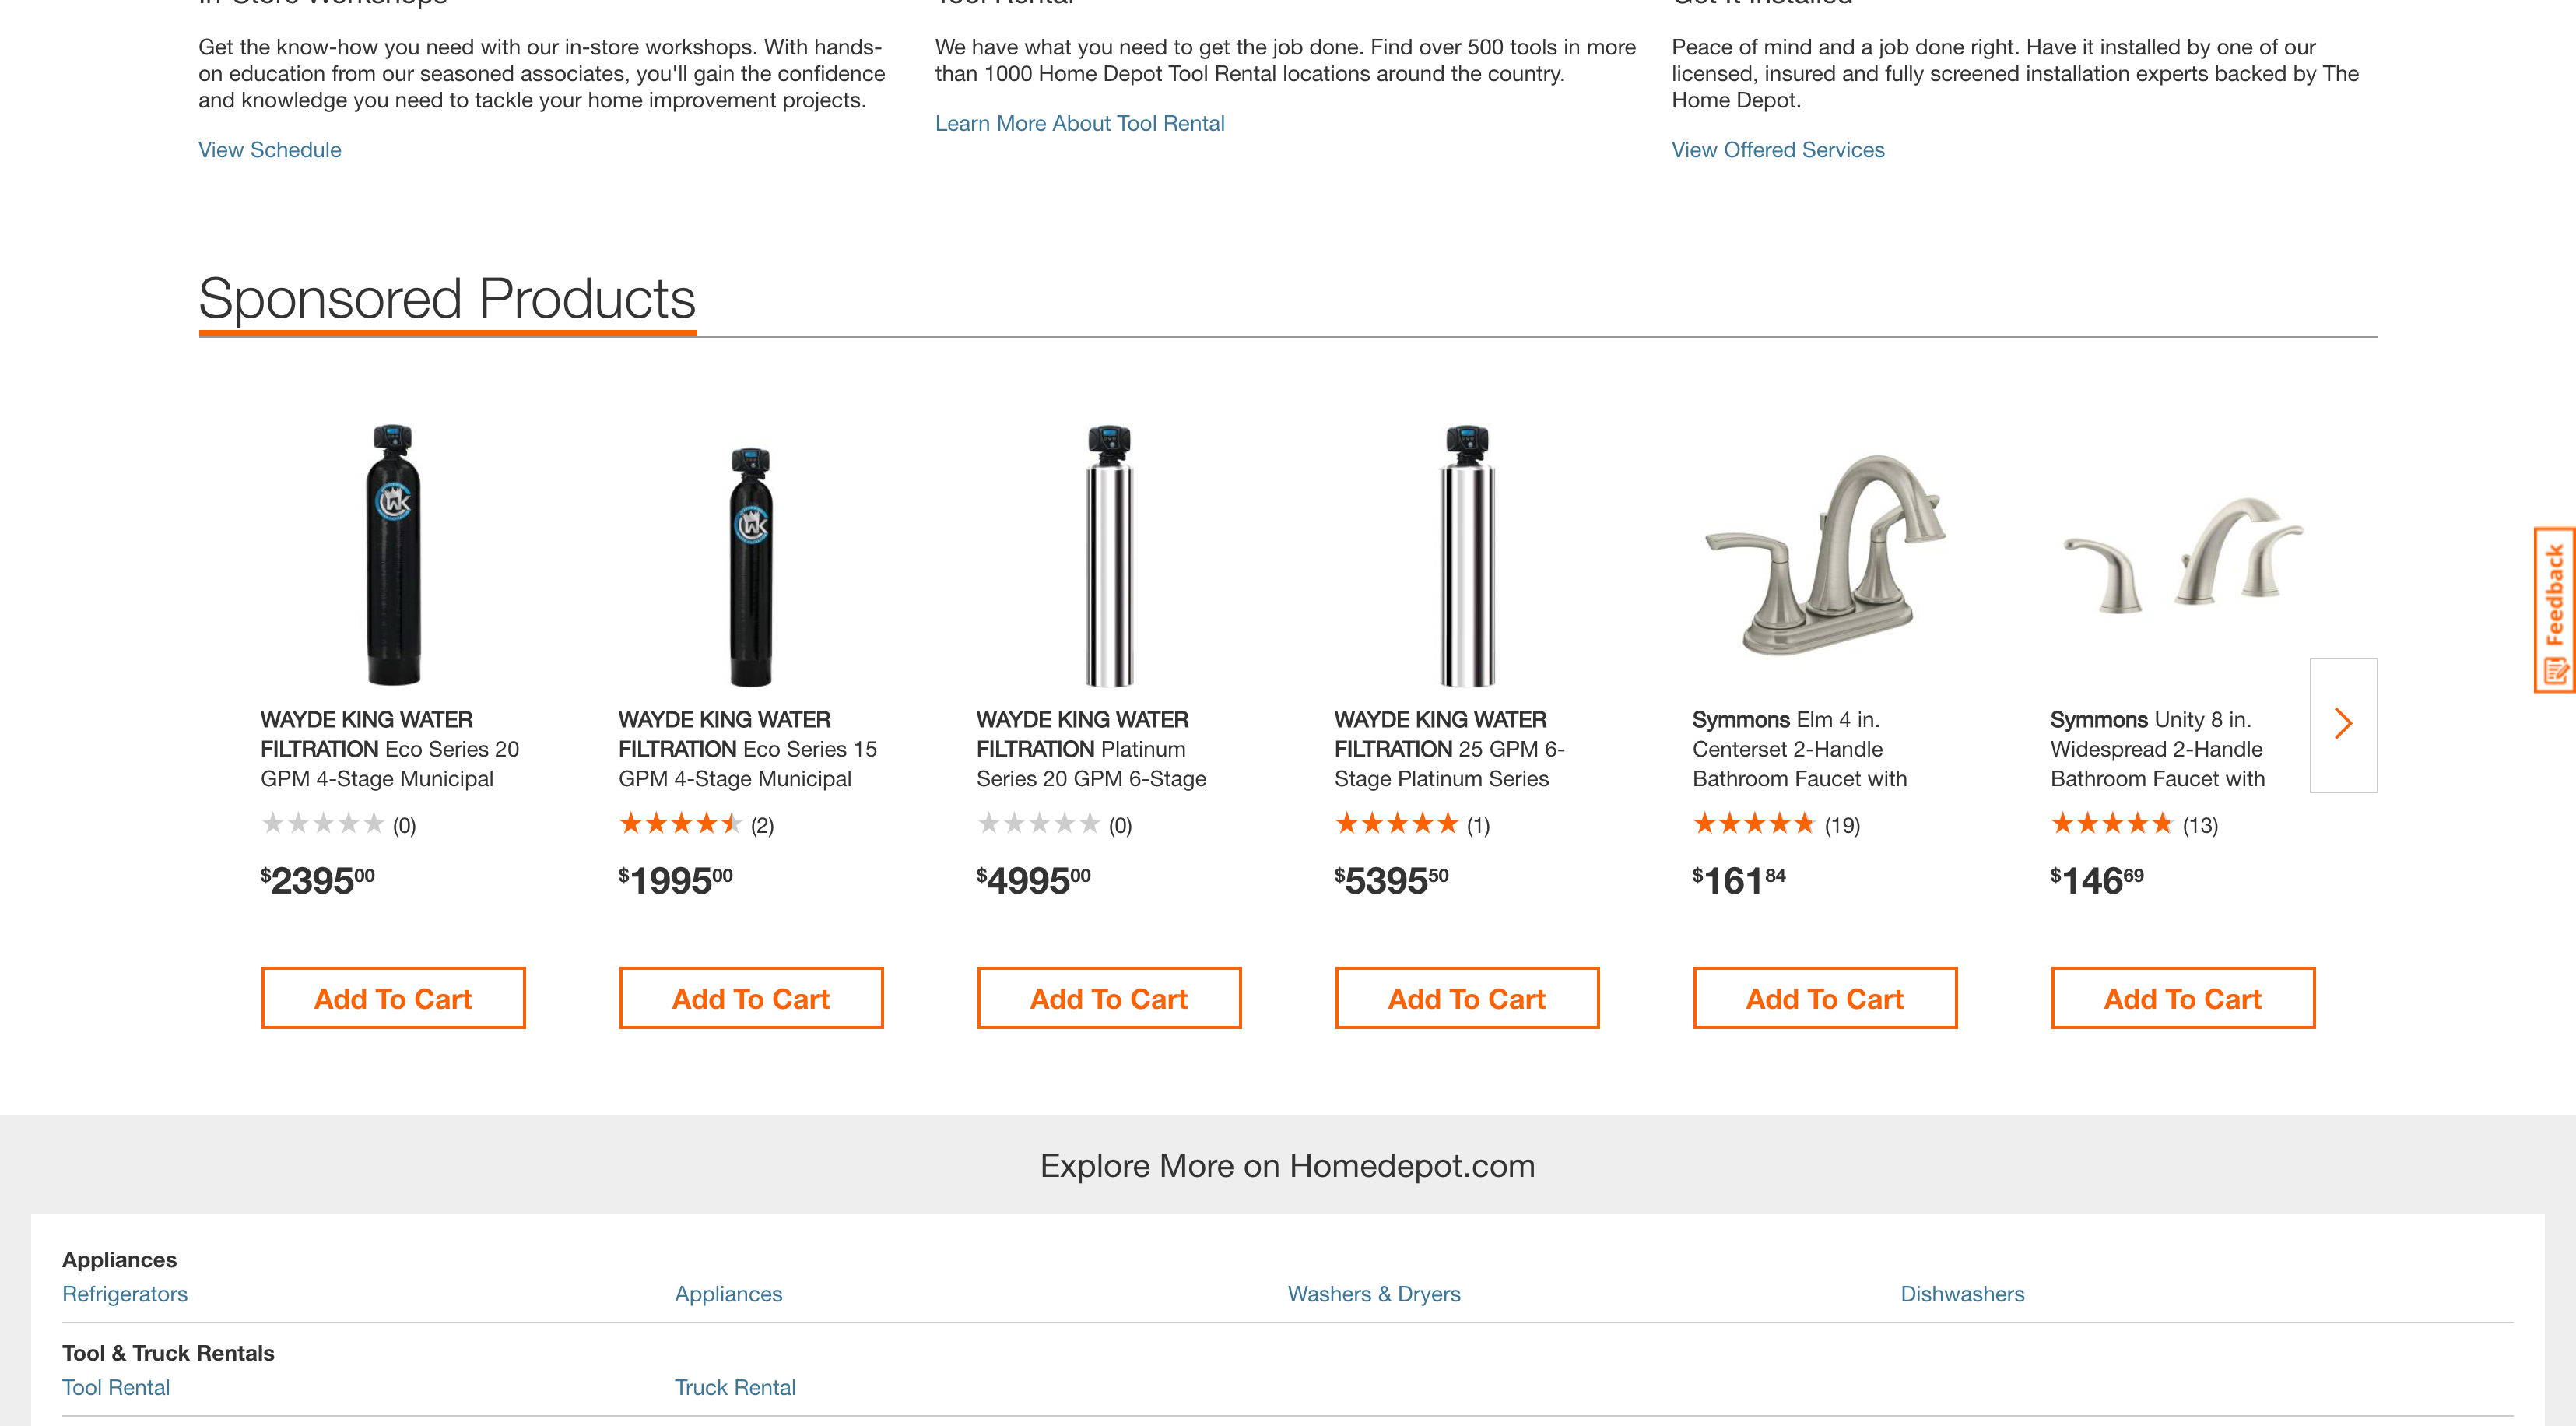Go to the Washers & Dryers link
Image resolution: width=2576 pixels, height=1426 pixels.
(1373, 1294)
